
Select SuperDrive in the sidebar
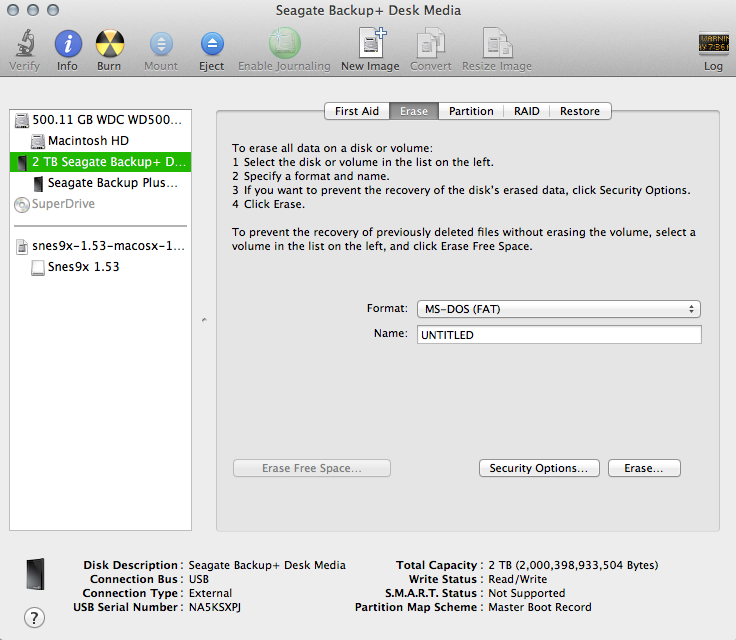(x=100, y=204)
